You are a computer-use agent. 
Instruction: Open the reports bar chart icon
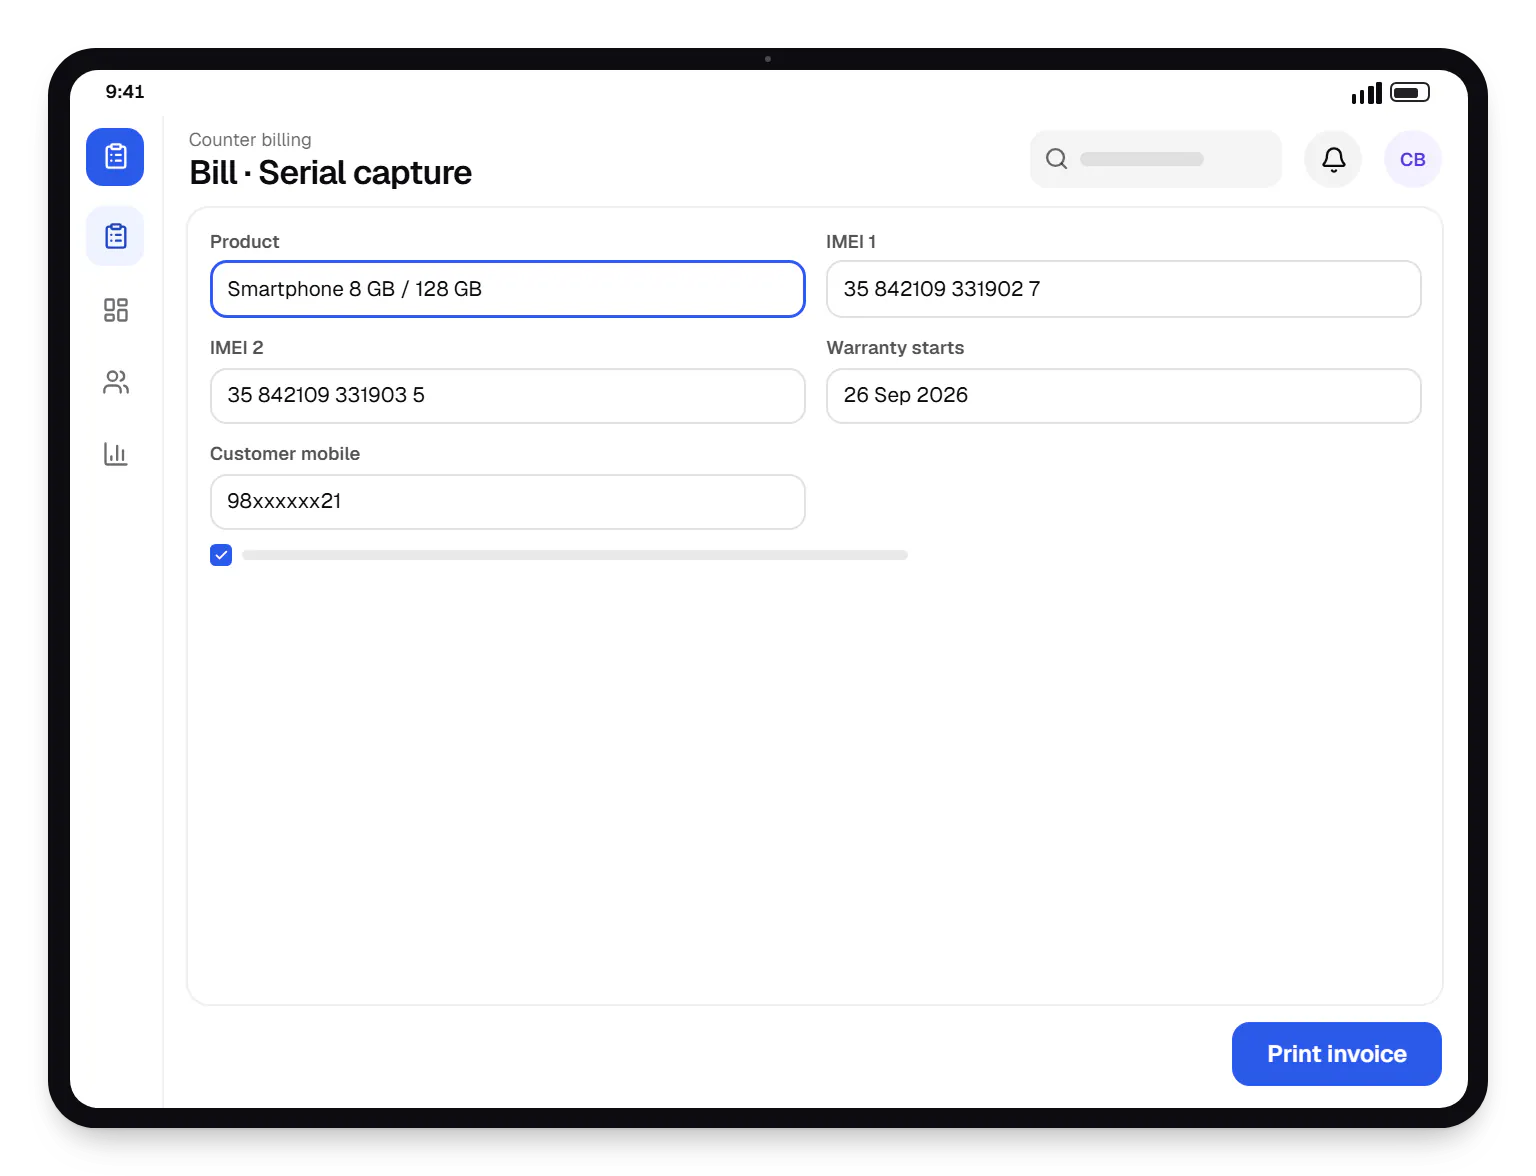[x=116, y=454]
